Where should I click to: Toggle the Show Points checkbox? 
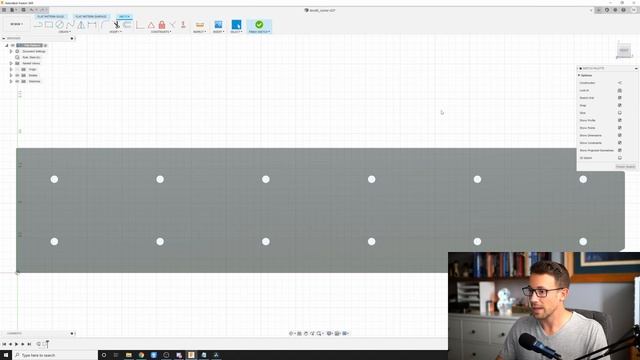[620, 128]
